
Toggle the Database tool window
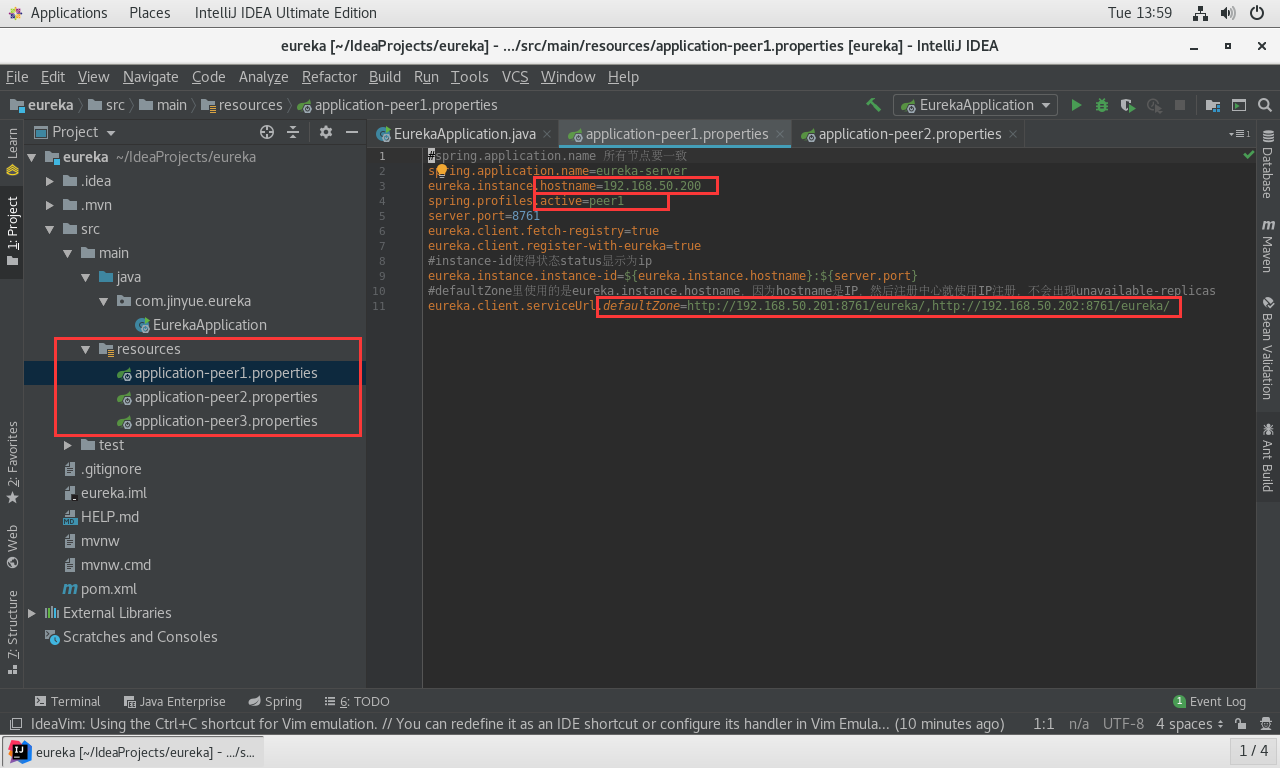pyautogui.click(x=1267, y=165)
